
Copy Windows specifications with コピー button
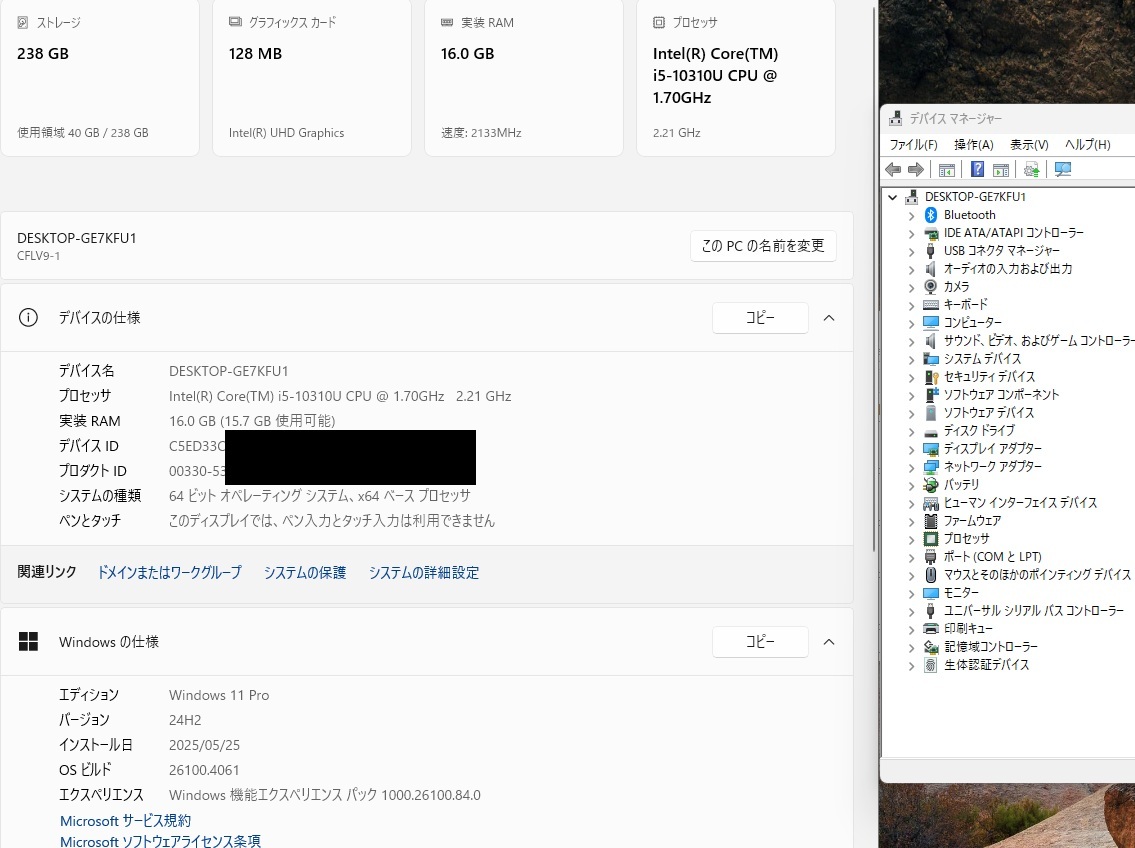point(760,642)
